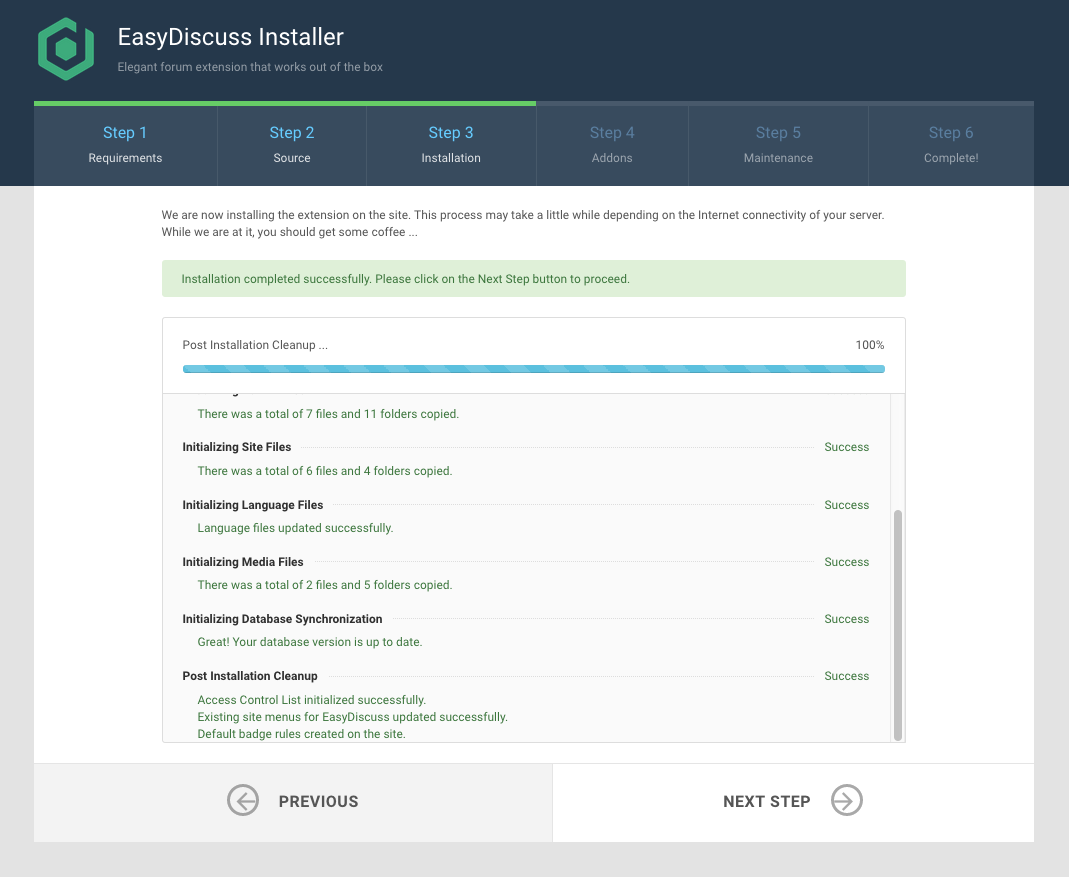This screenshot has width=1069, height=877.
Task: Click the installation log scrollbar thumb
Action: pos(898,625)
